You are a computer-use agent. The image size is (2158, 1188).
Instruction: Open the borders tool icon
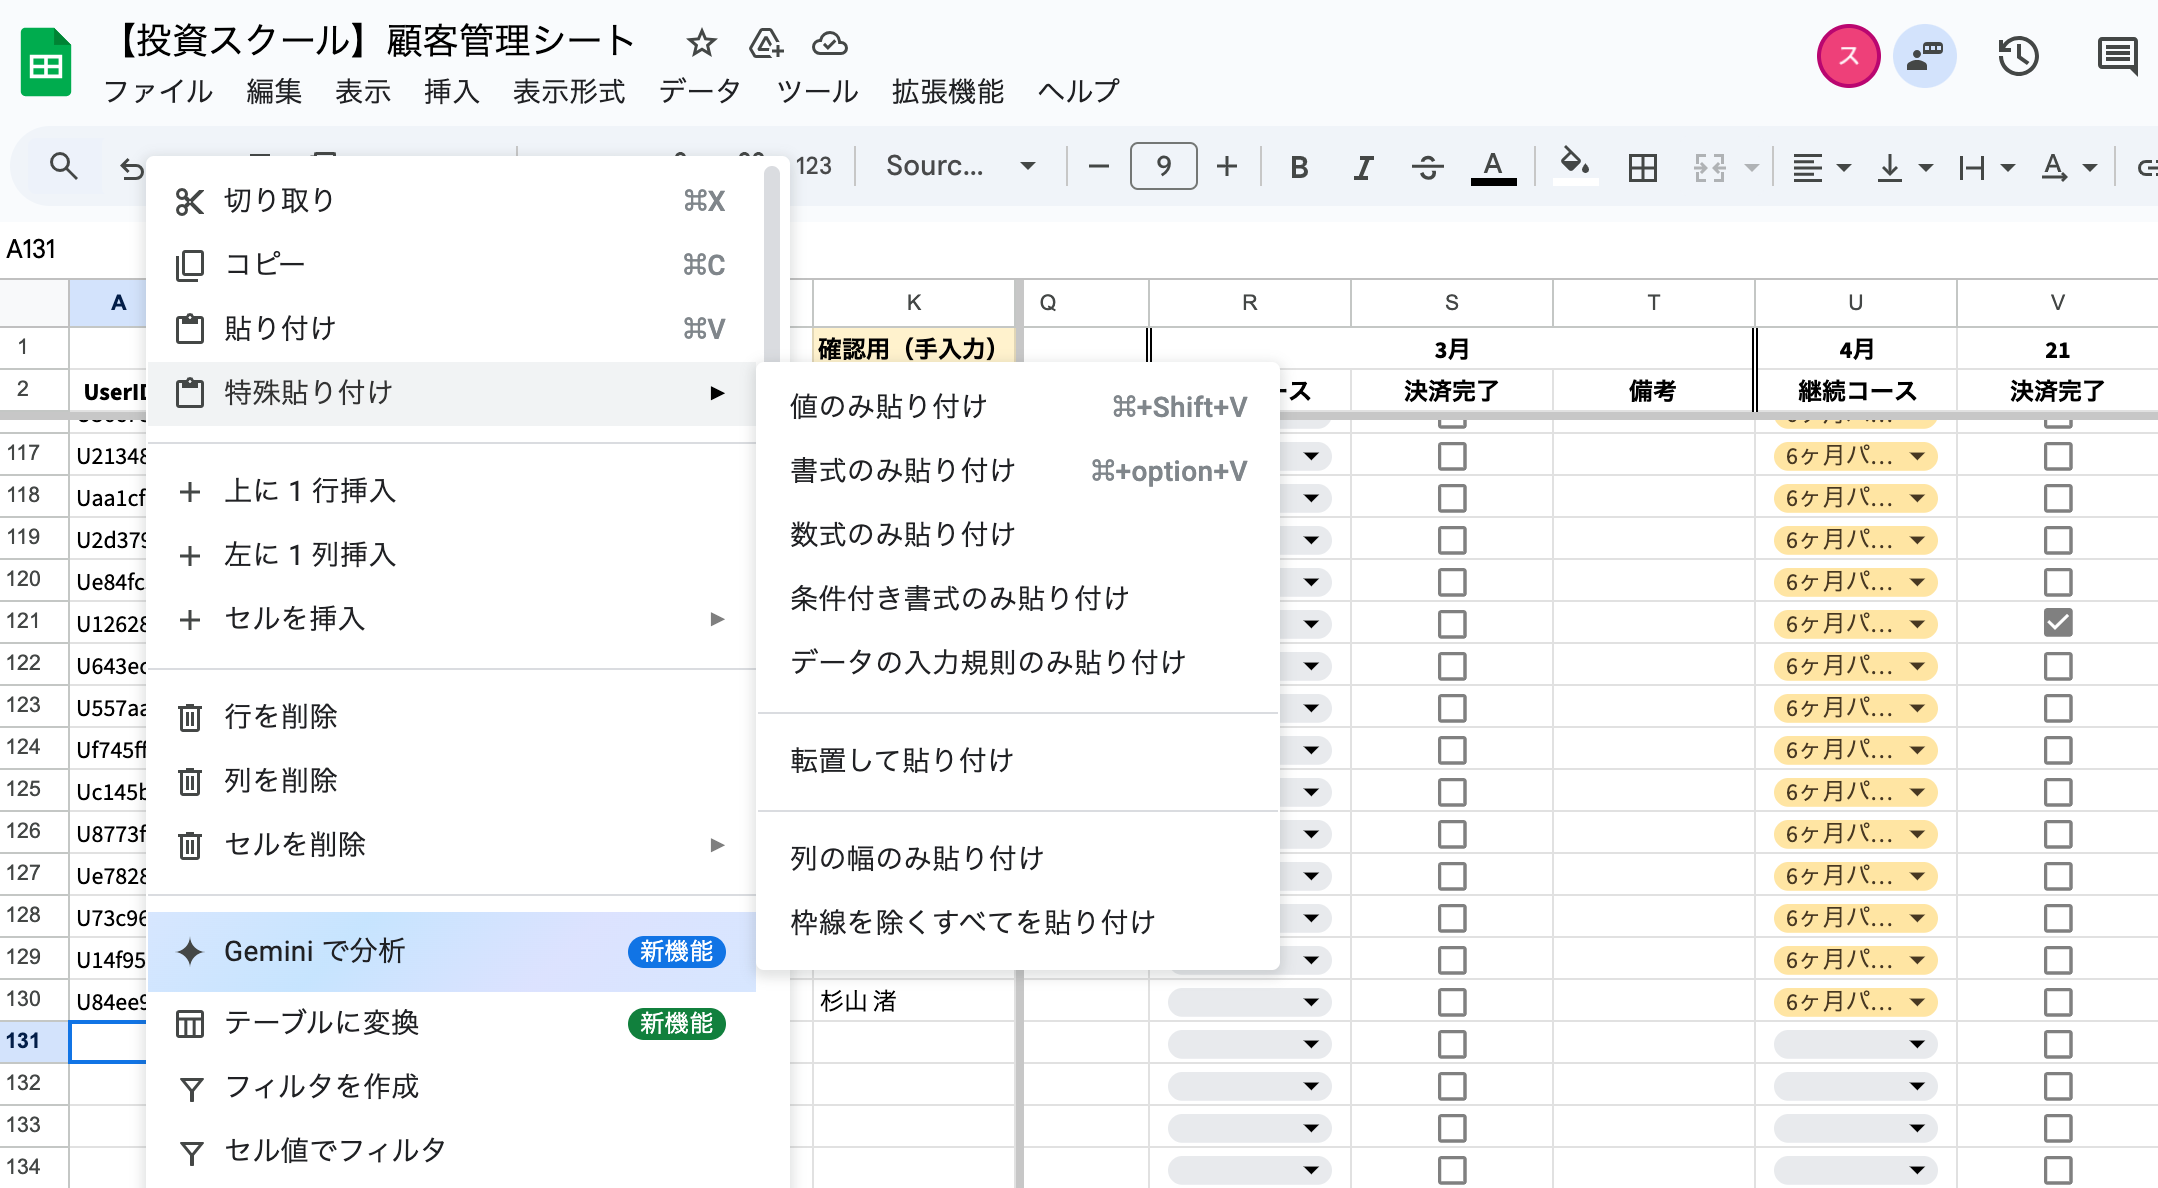1642,167
